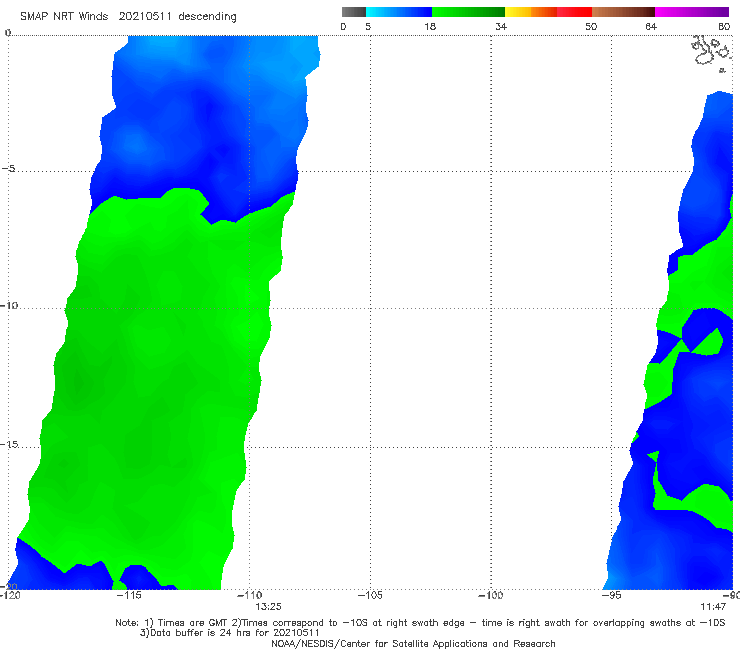Screen dimensions: 740x650
Task: Click the cyan-blue segment of the color bar
Action: coord(399,12)
